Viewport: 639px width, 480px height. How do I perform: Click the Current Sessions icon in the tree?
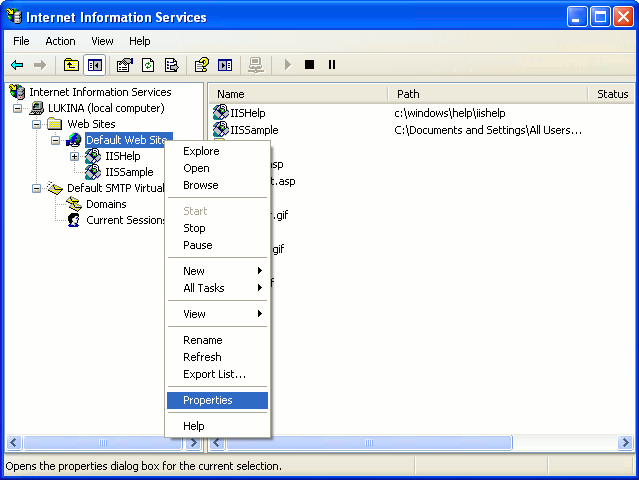pyautogui.click(x=73, y=220)
